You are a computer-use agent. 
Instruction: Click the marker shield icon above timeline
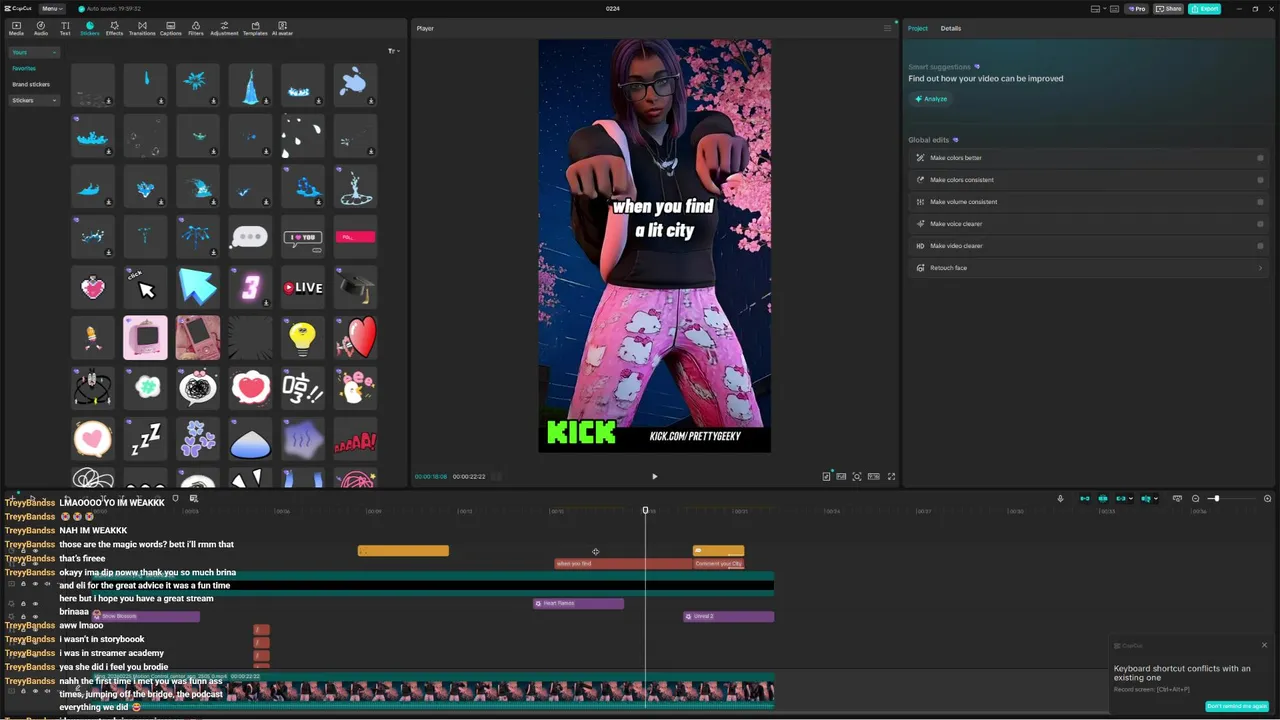pyautogui.click(x=175, y=498)
